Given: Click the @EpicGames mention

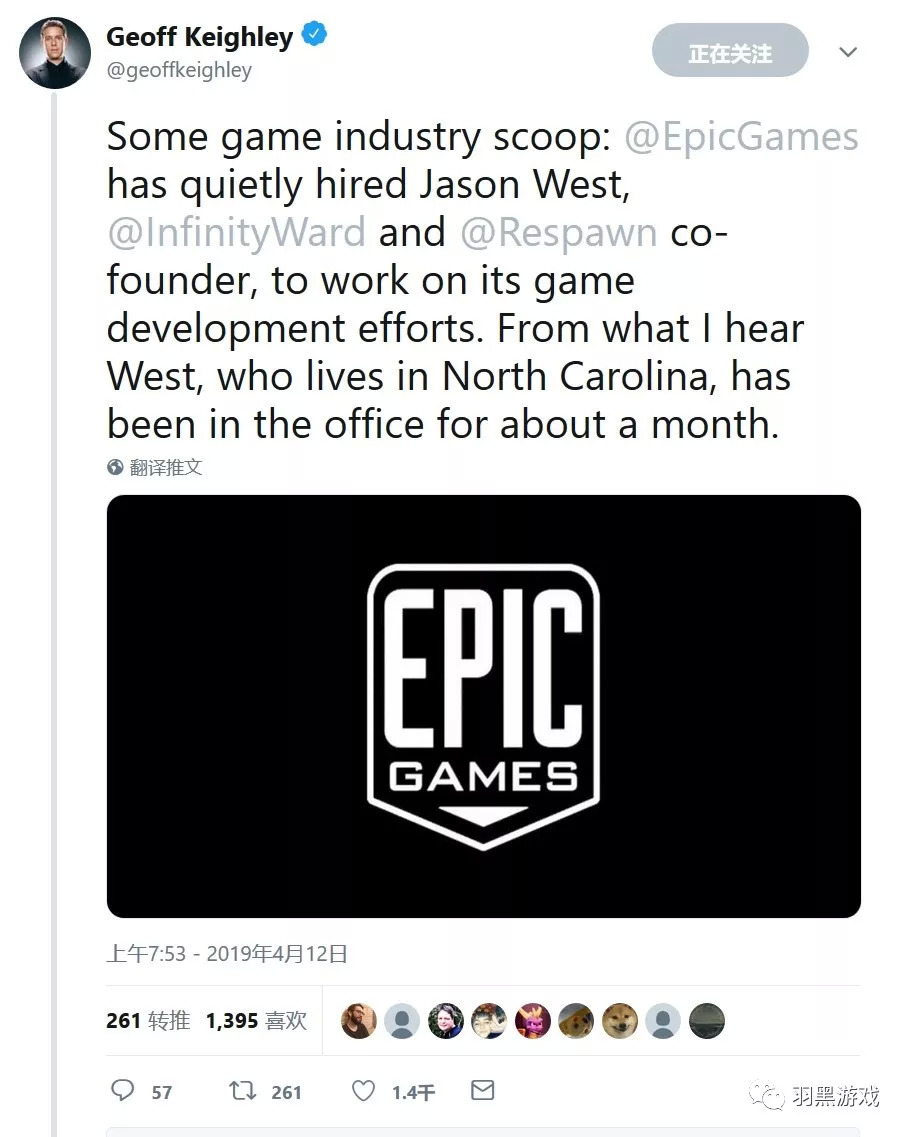Looking at the screenshot, I should pyautogui.click(x=741, y=137).
